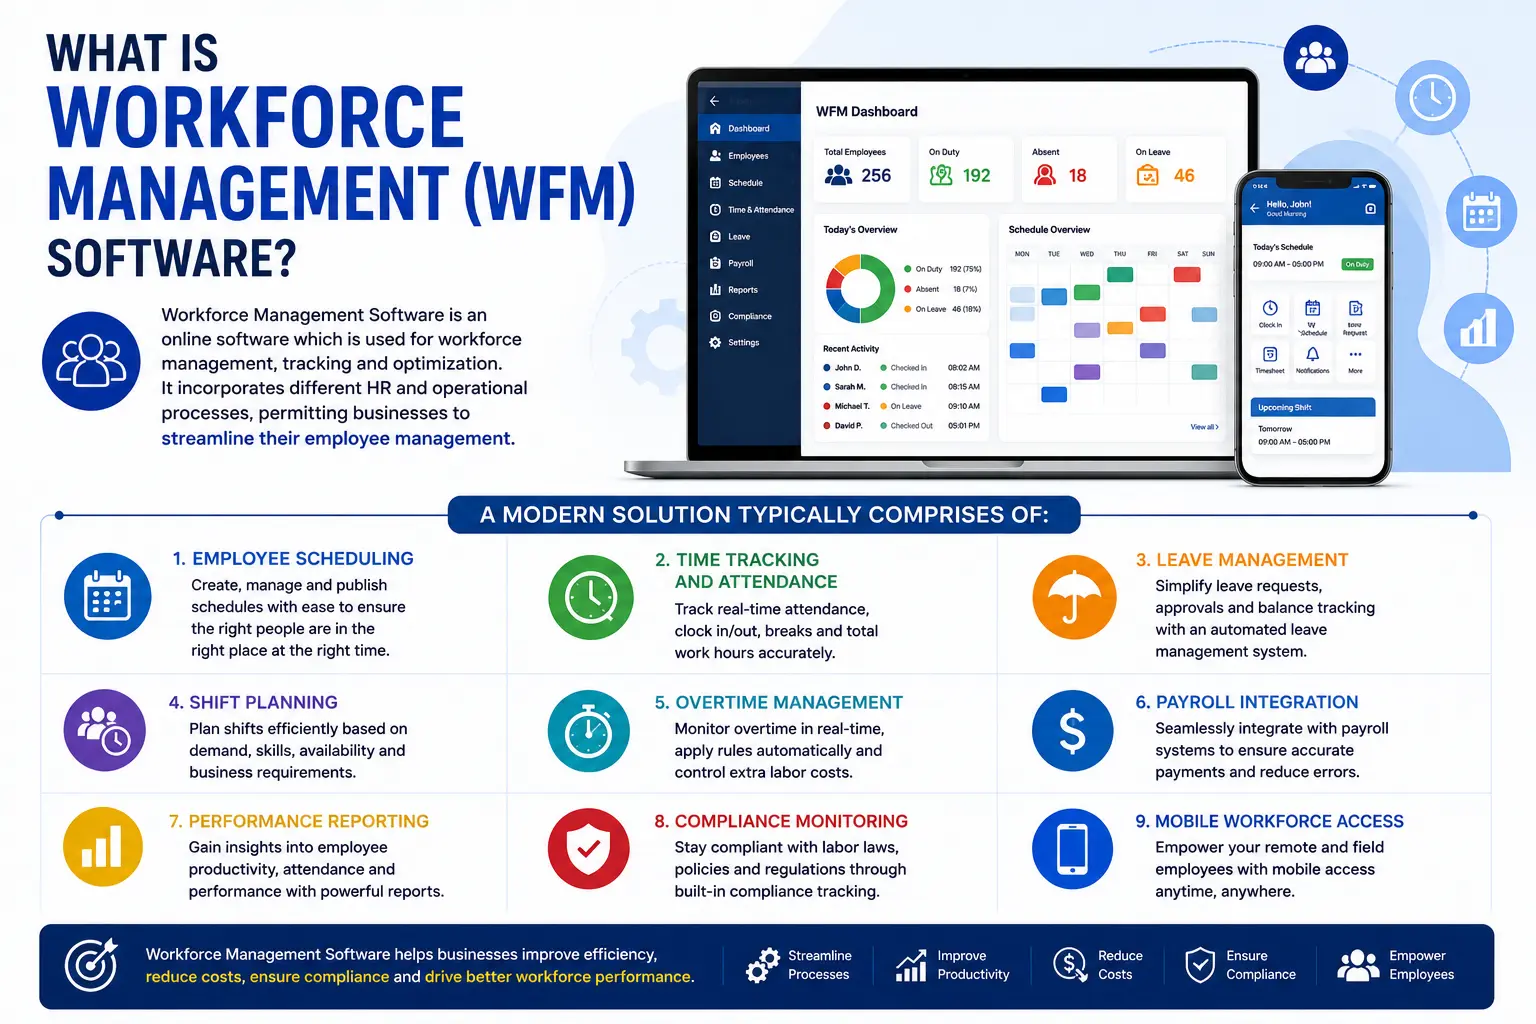
Task: Select Schedule in the laptop sidebar
Action: pos(749,183)
